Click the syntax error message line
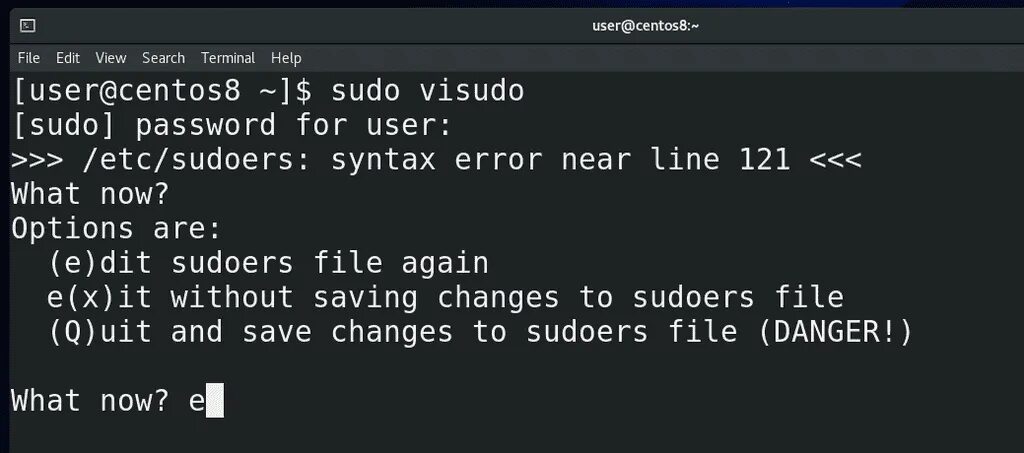This screenshot has height=453, width=1024. [x=436, y=160]
